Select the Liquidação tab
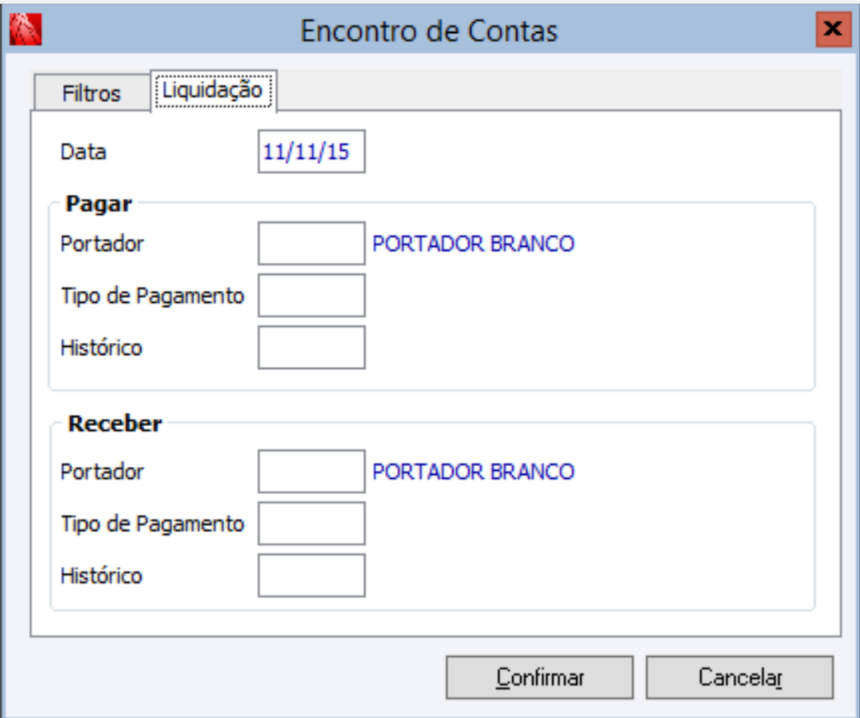Screen dimensions: 860x718 click(213, 90)
